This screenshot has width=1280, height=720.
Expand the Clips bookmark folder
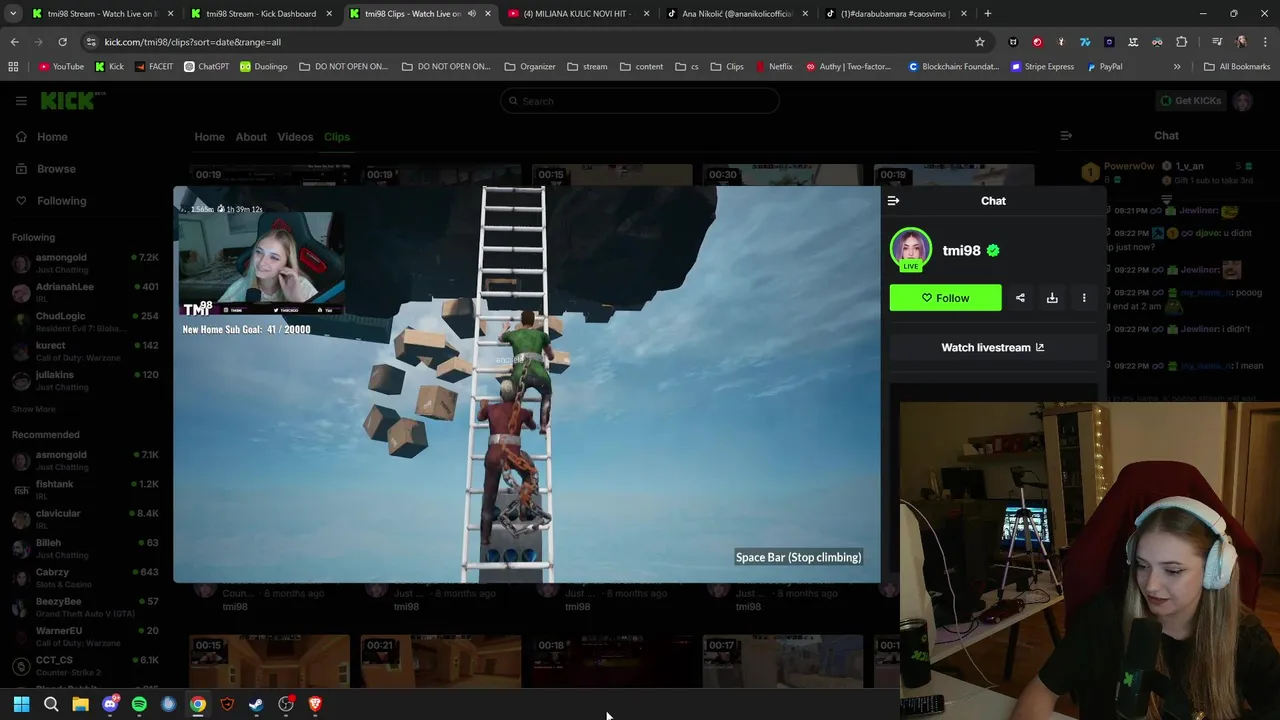click(x=727, y=67)
